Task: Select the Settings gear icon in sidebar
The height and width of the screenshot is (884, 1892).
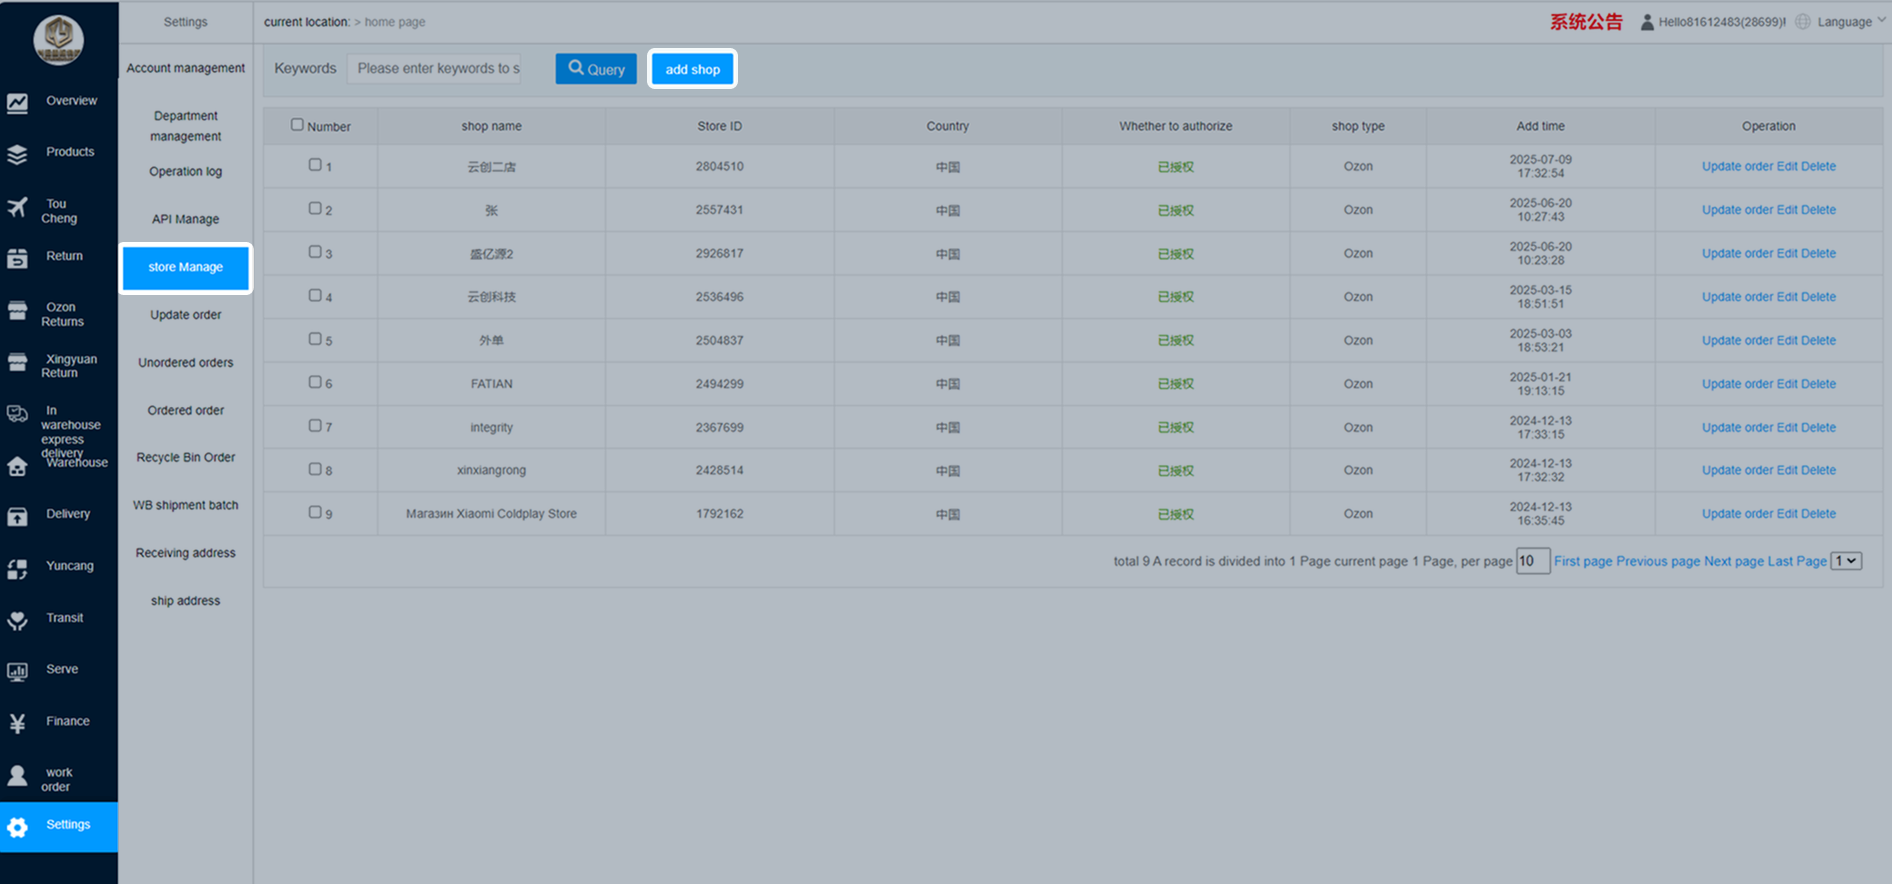Action: [x=17, y=828]
